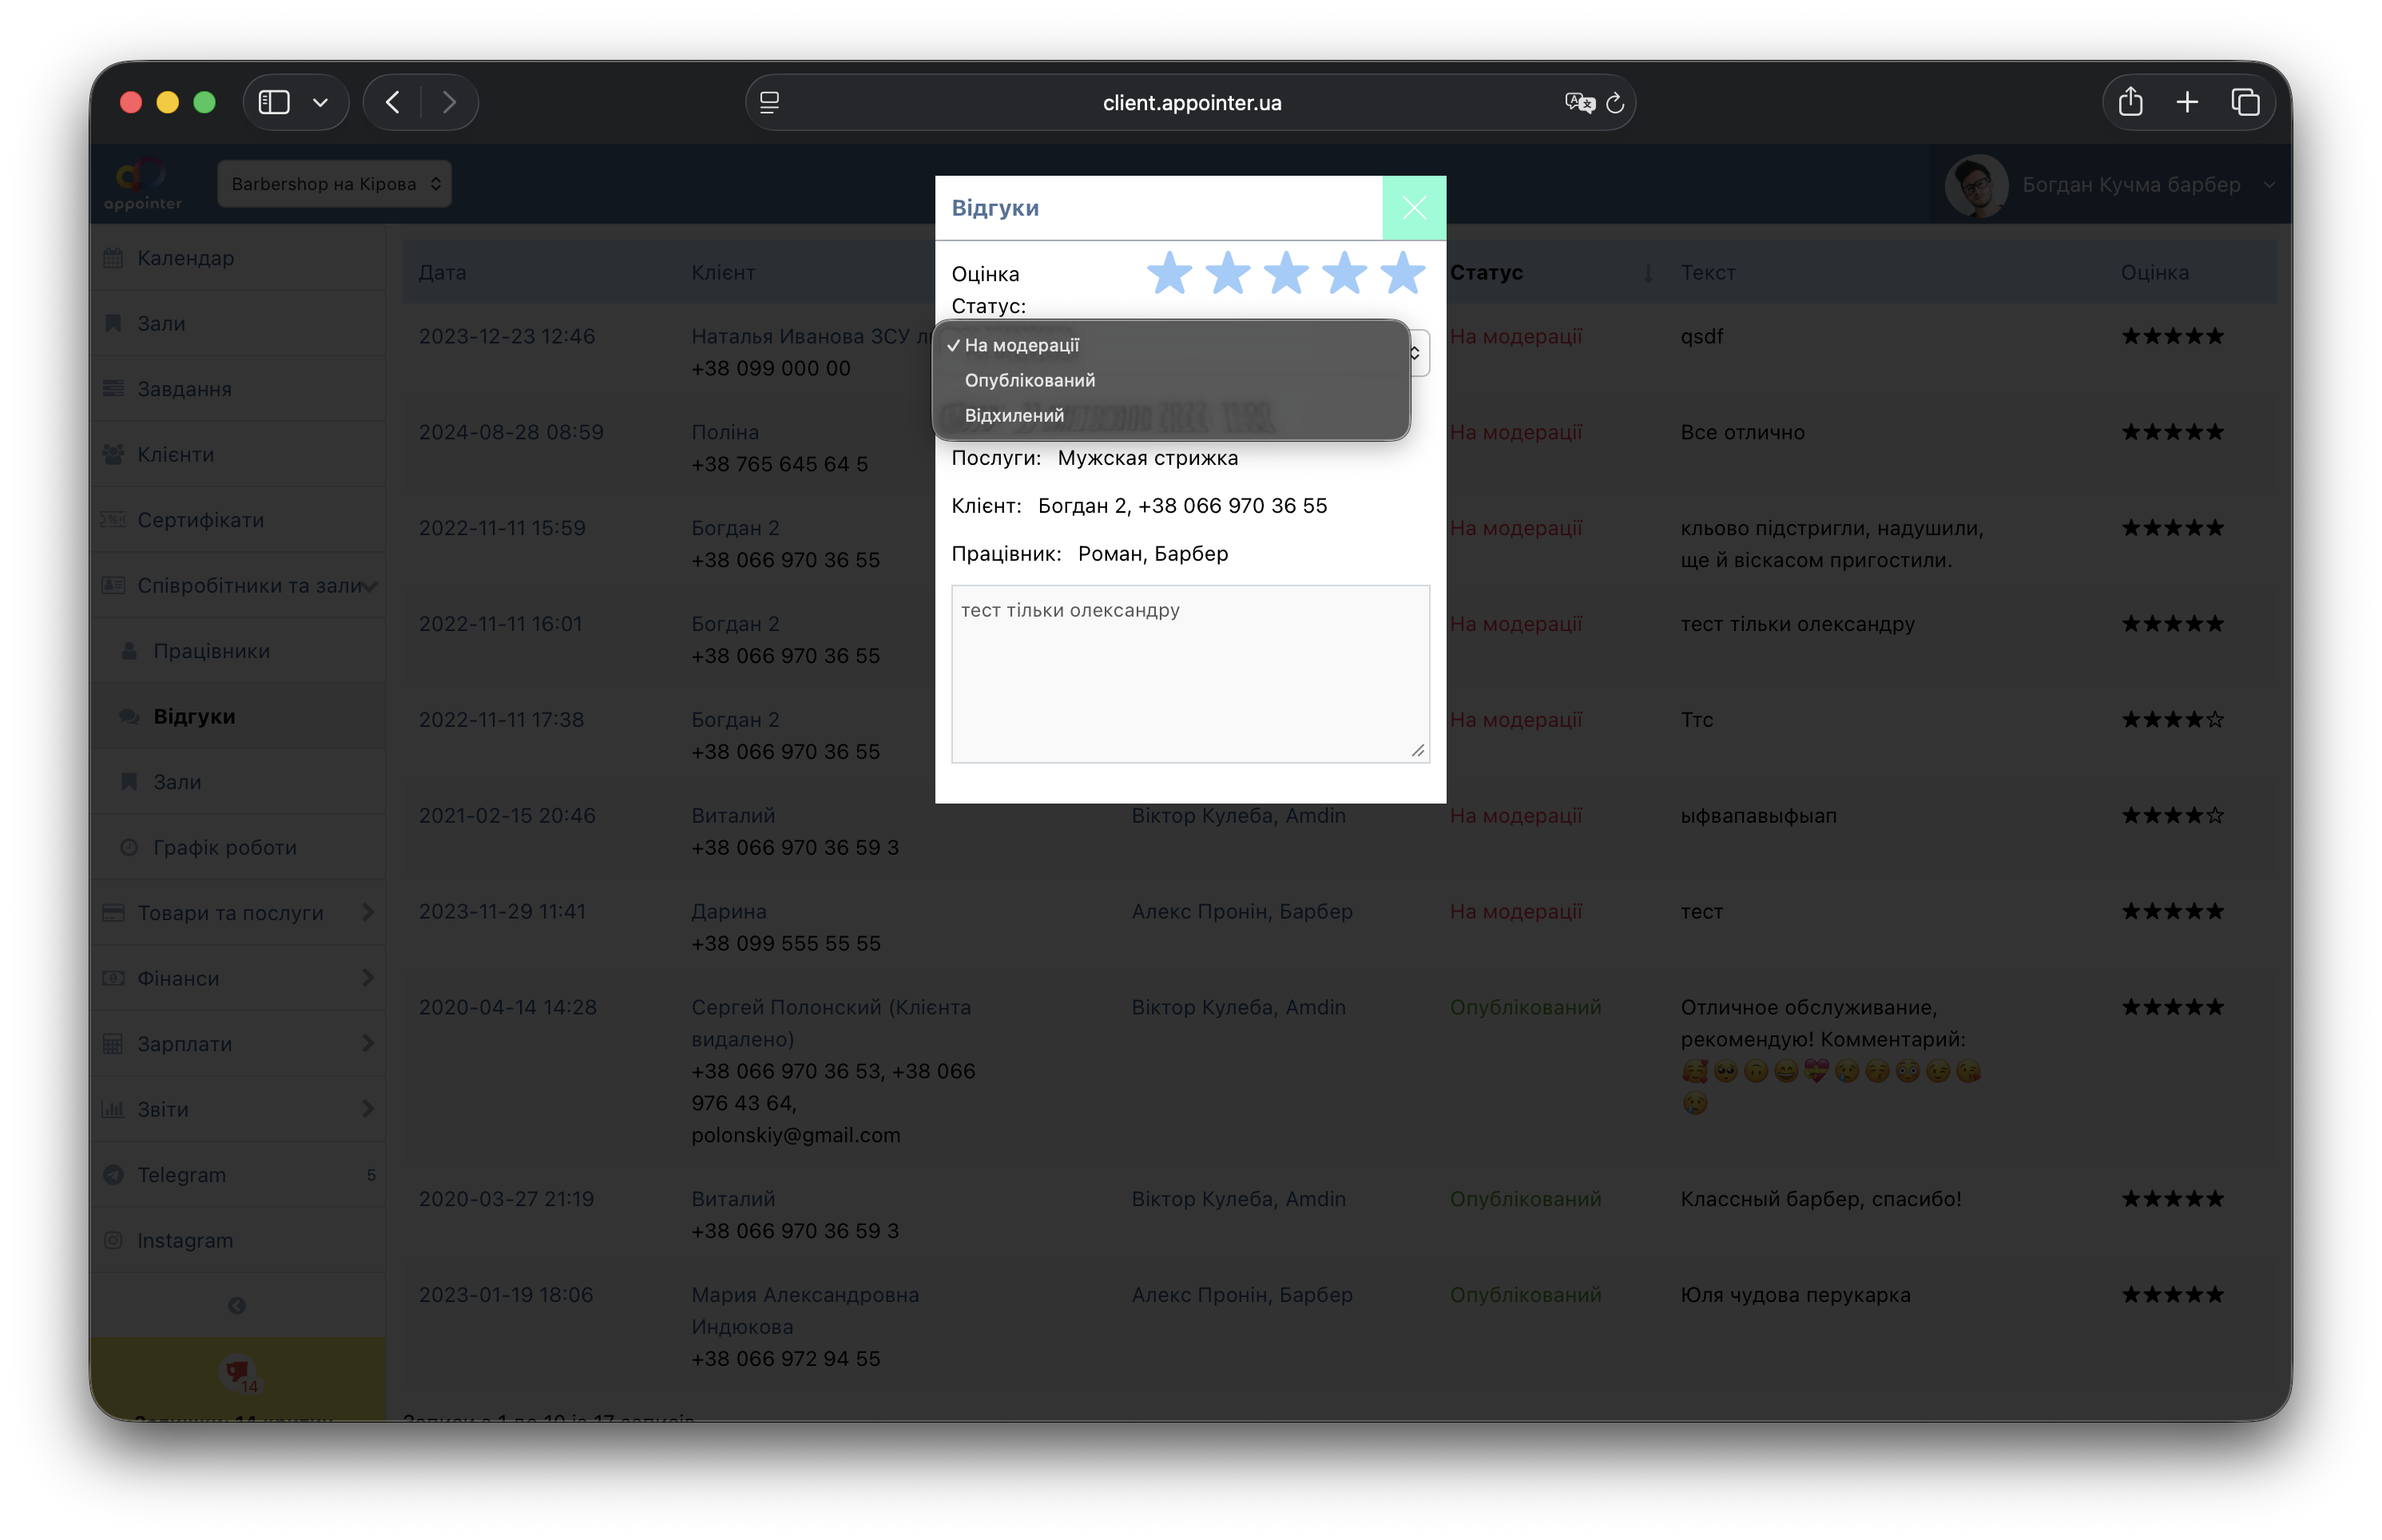Click Safari share icon

click(x=2130, y=102)
